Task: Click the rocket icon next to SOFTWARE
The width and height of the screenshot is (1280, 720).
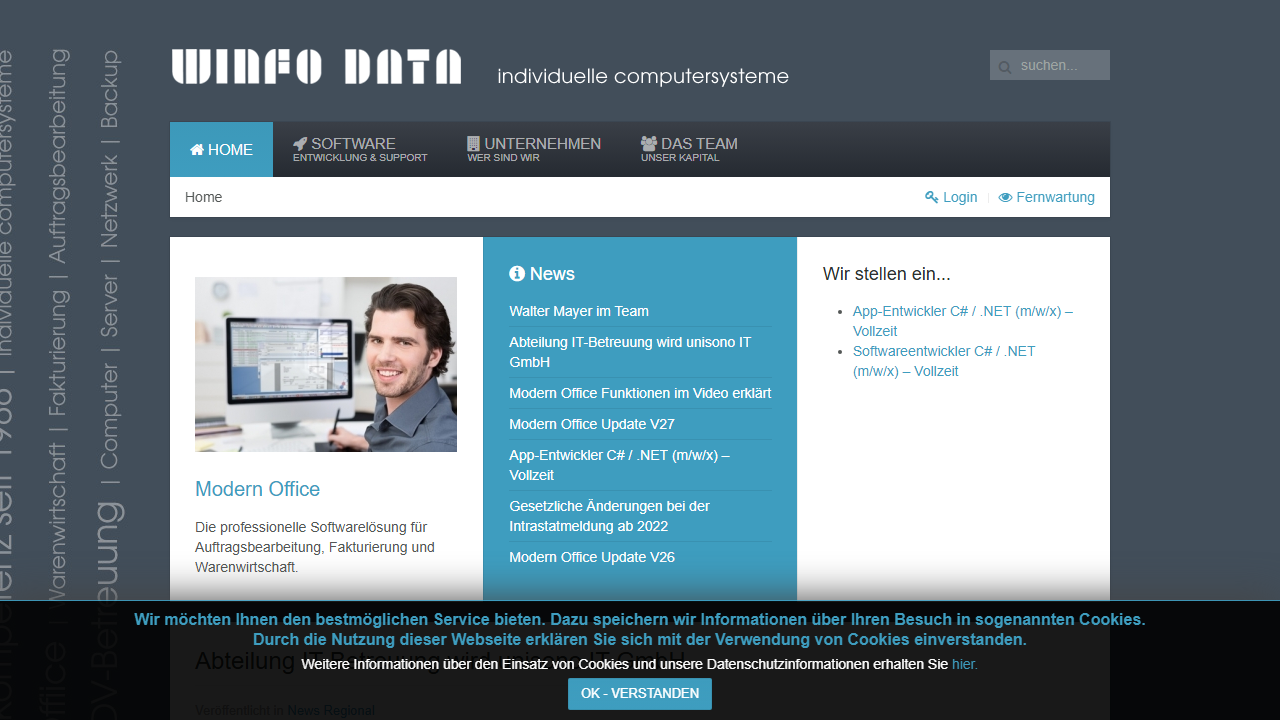Action: tap(300, 144)
